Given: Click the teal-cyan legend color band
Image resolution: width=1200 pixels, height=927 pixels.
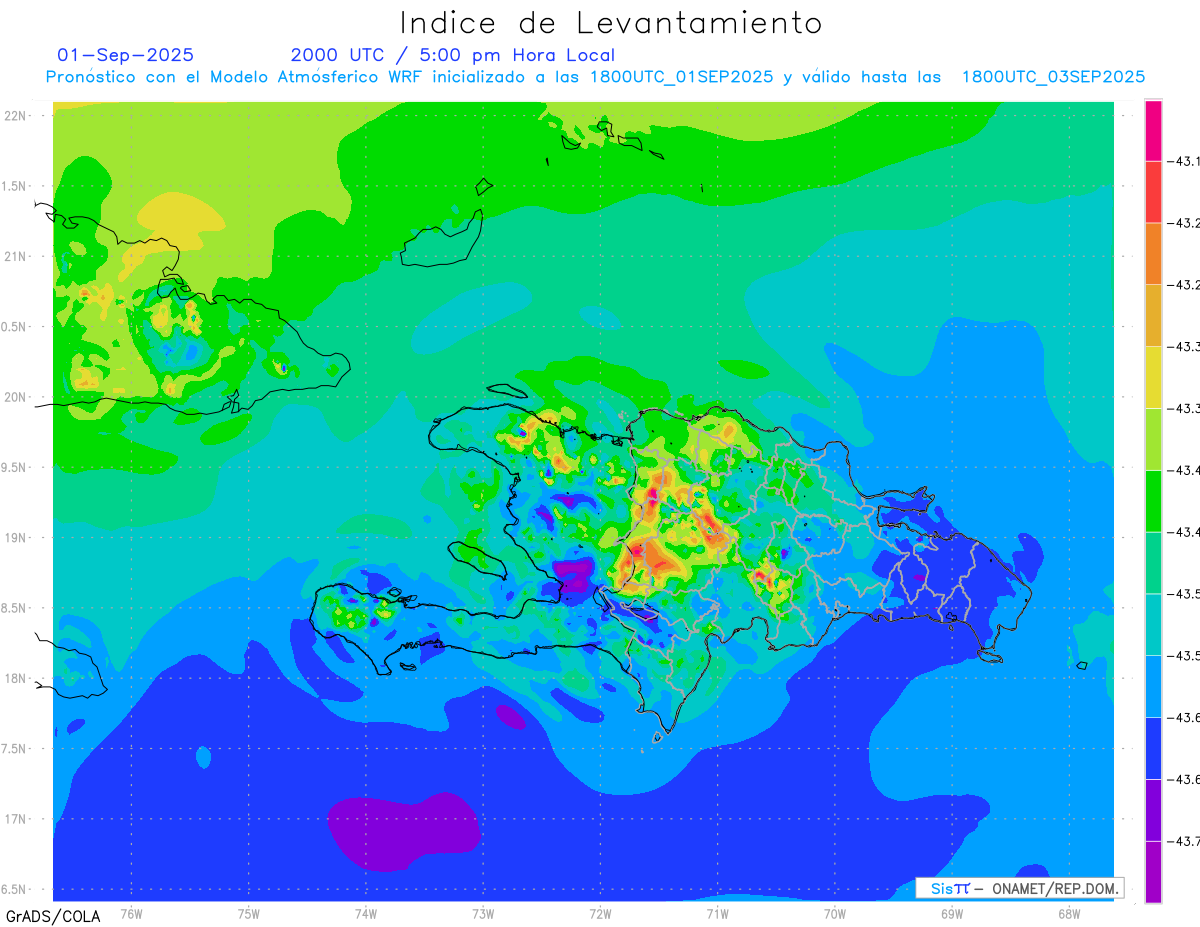Looking at the screenshot, I should [1153, 625].
